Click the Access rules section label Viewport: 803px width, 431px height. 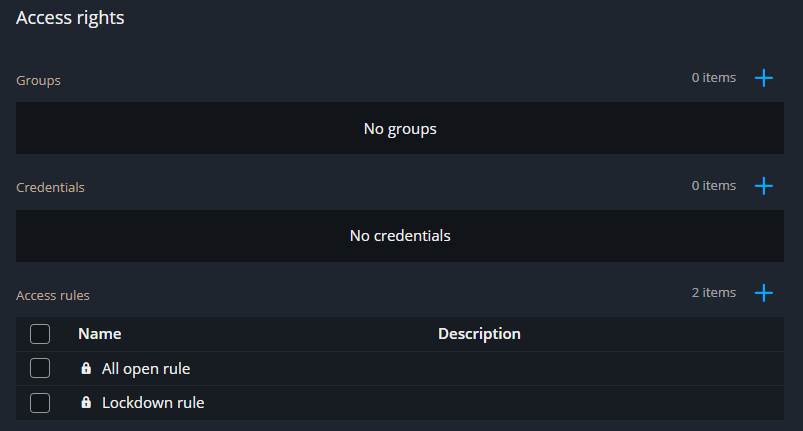[x=53, y=295]
